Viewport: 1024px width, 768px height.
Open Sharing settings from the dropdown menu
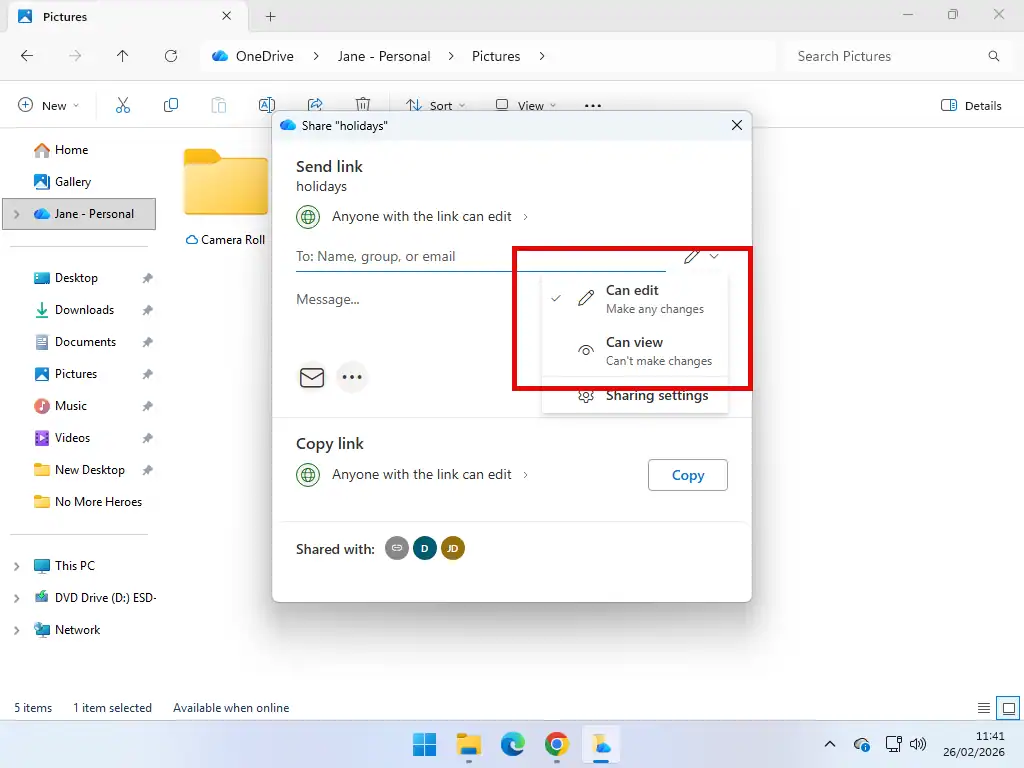click(x=657, y=396)
